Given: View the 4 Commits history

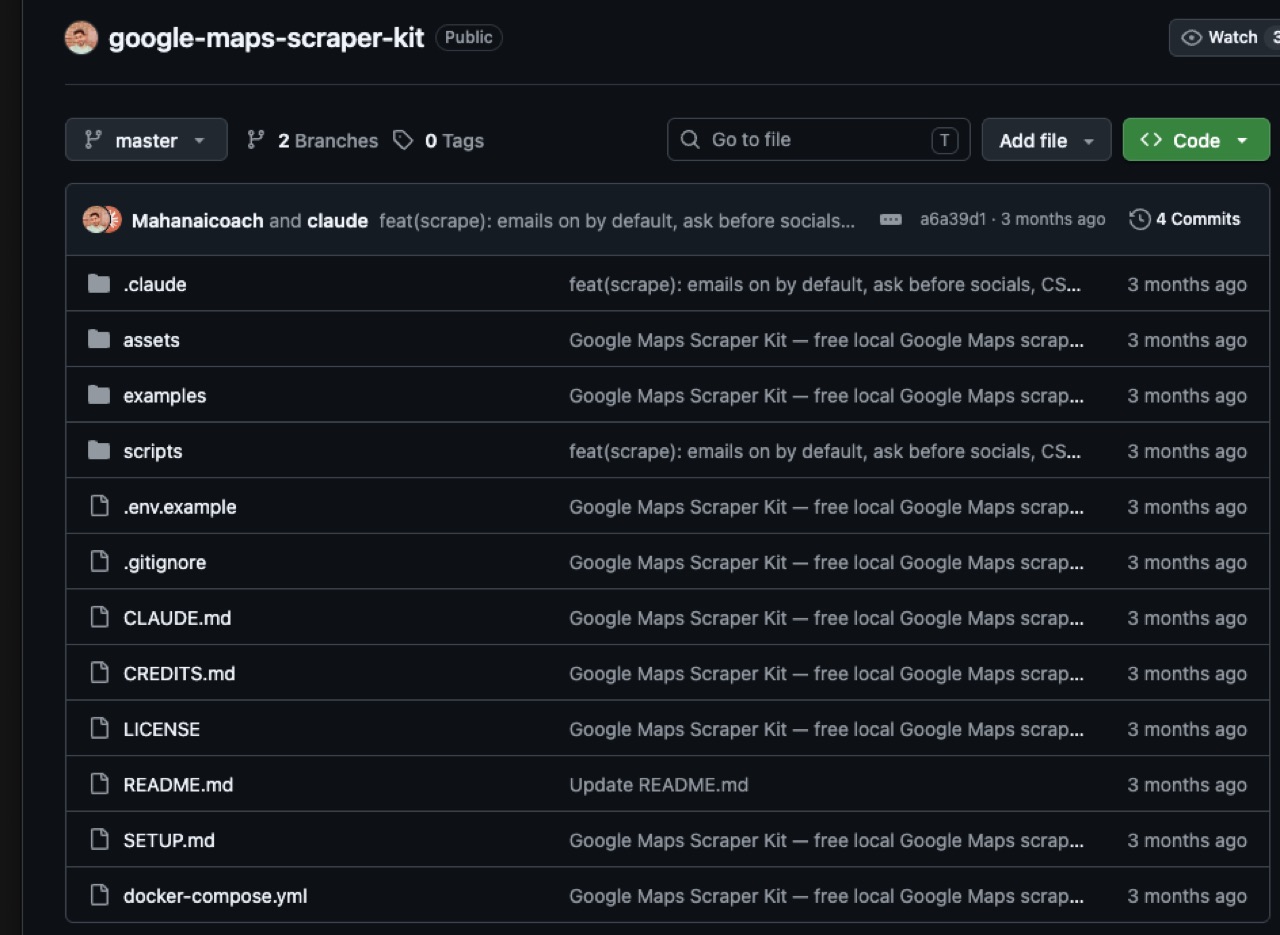Looking at the screenshot, I should 1185,220.
